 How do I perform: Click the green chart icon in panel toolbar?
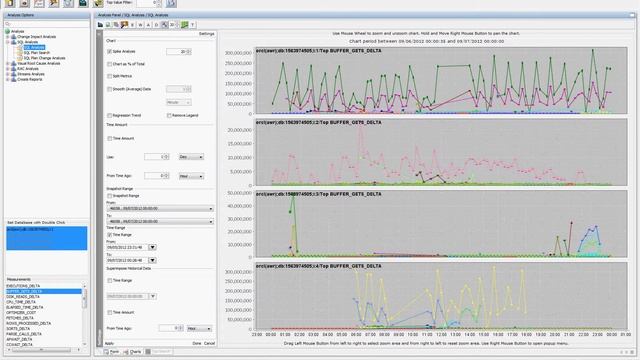point(184,25)
